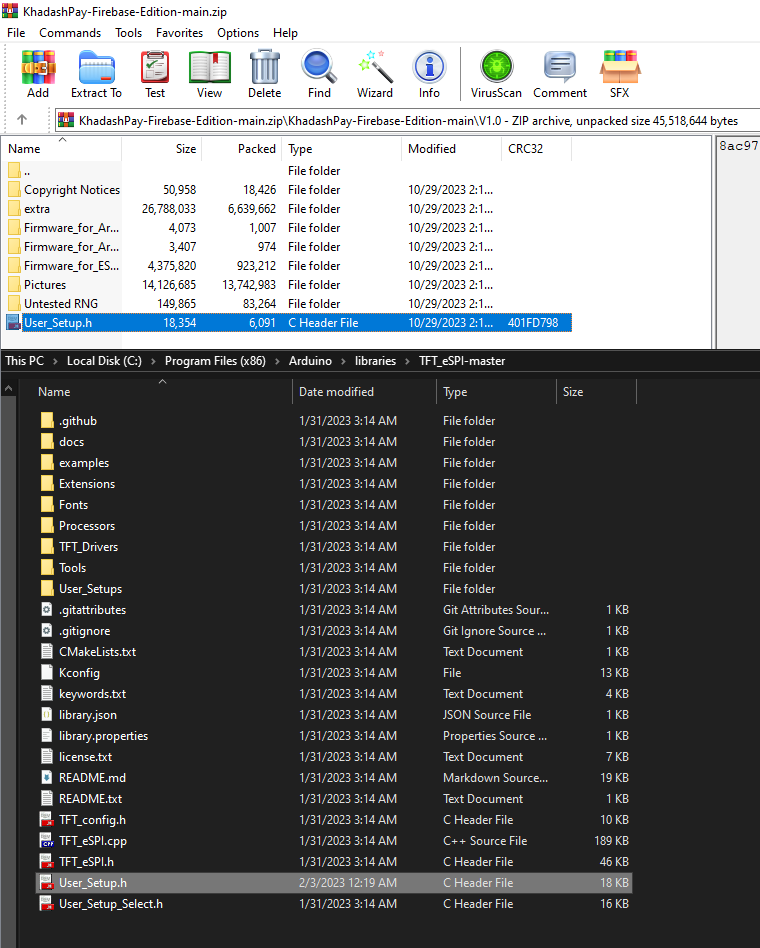Image resolution: width=760 pixels, height=948 pixels.
Task: Sort WinRAR list by CRC32 column
Action: pyautogui.click(x=536, y=149)
